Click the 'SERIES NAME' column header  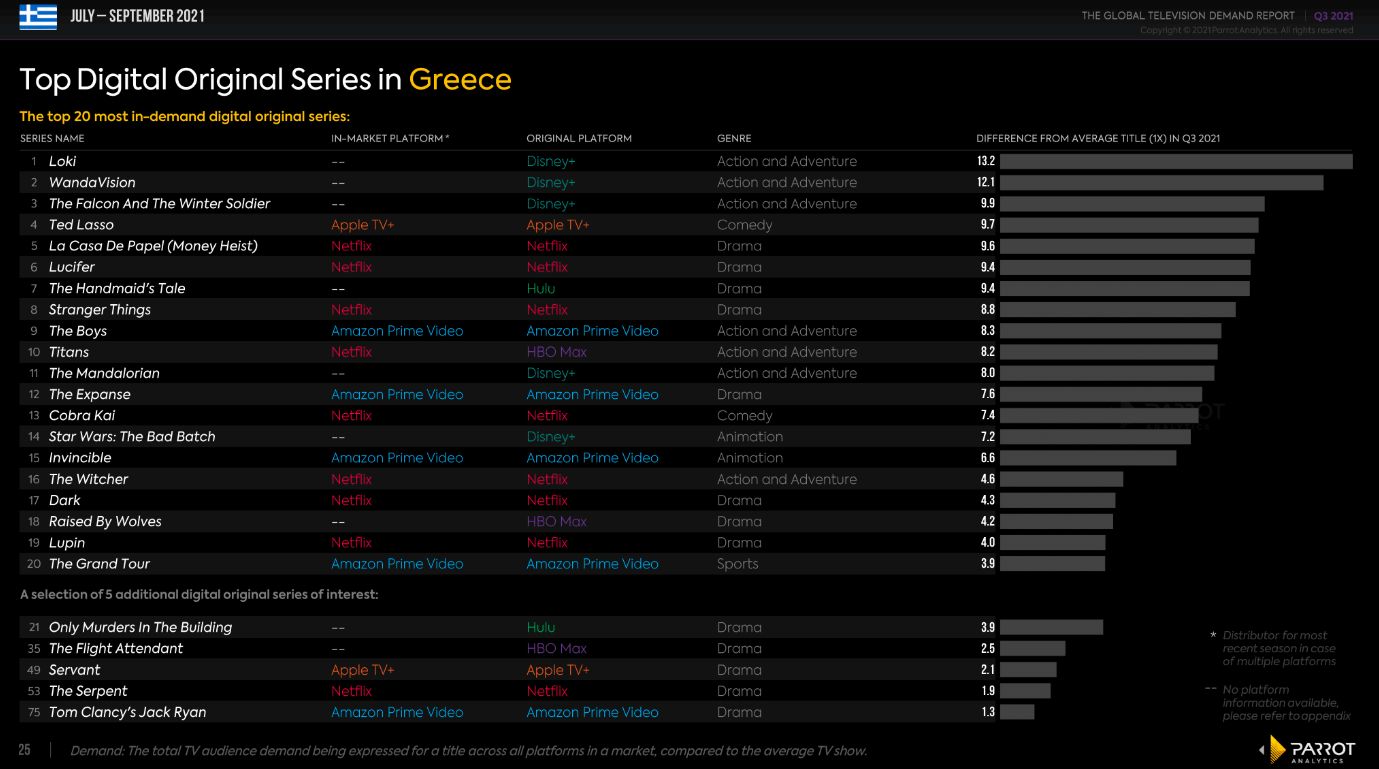click(x=52, y=138)
